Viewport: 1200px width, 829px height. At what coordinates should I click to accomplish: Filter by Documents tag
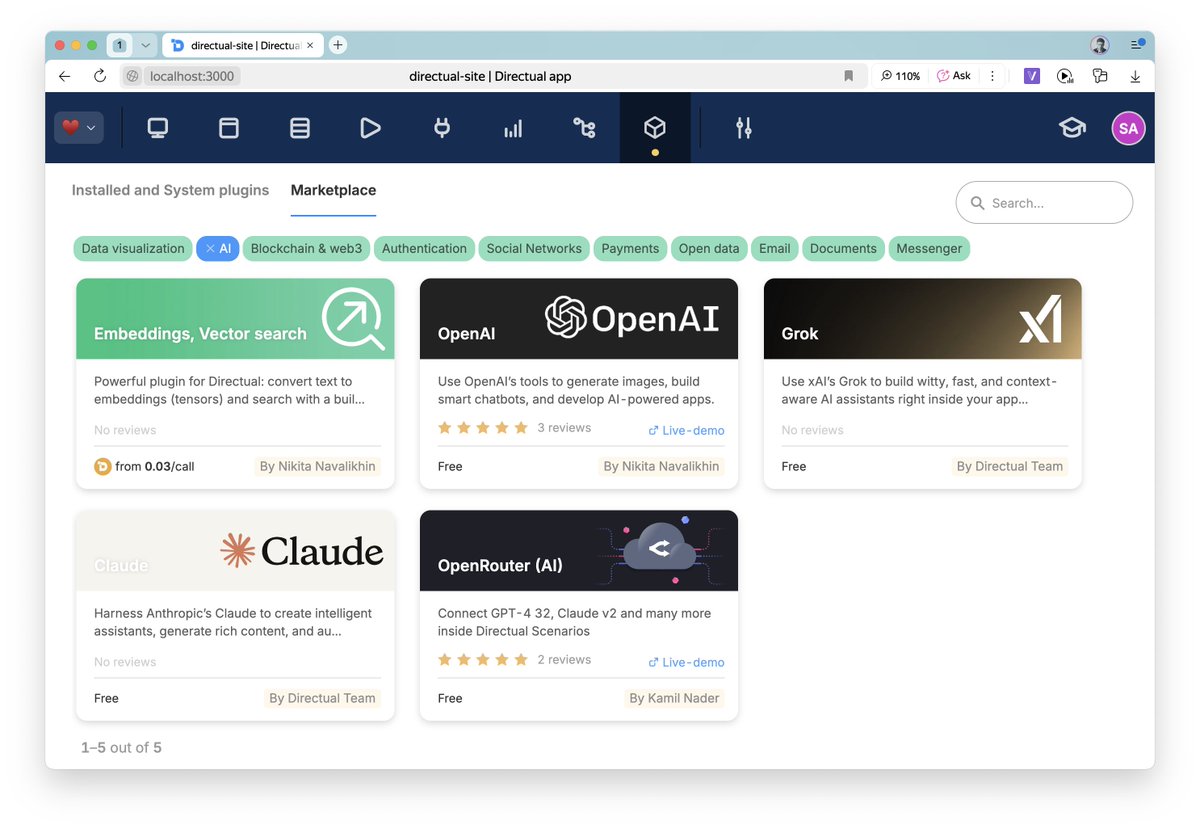pyautogui.click(x=843, y=249)
